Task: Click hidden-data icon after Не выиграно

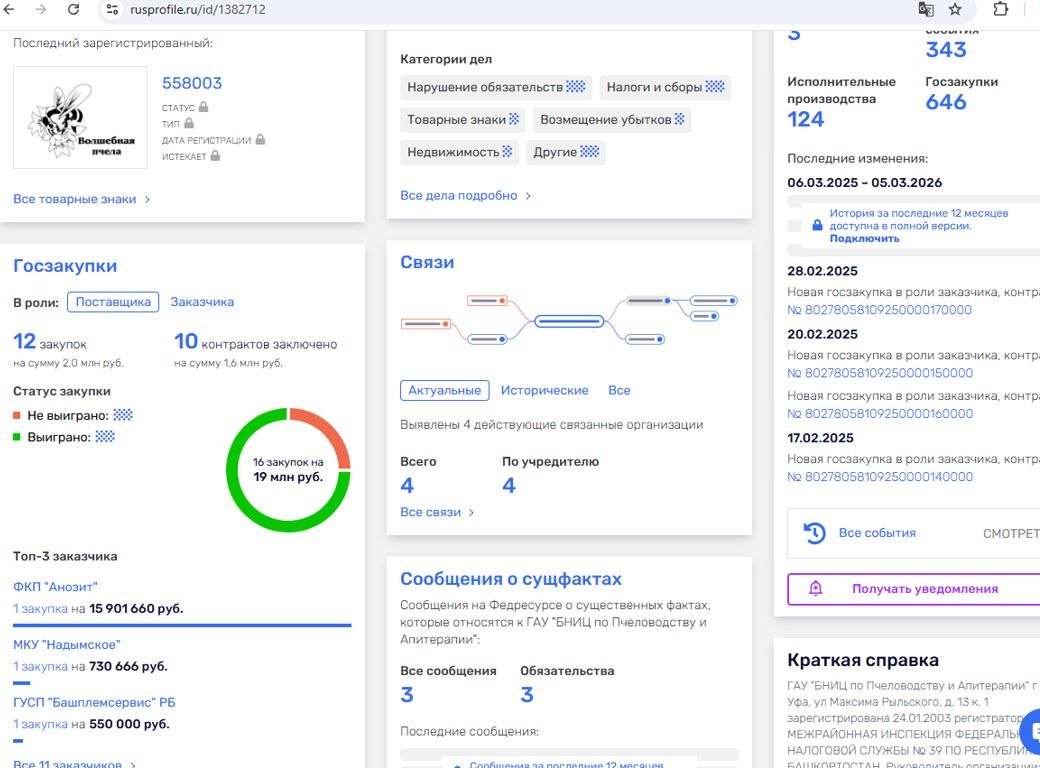Action: pyautogui.click(x=123, y=415)
